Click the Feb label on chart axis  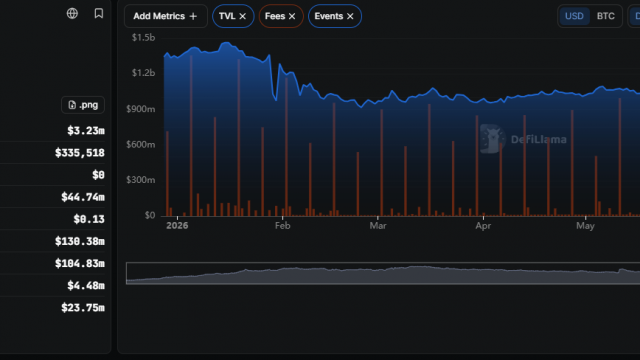pyautogui.click(x=282, y=226)
